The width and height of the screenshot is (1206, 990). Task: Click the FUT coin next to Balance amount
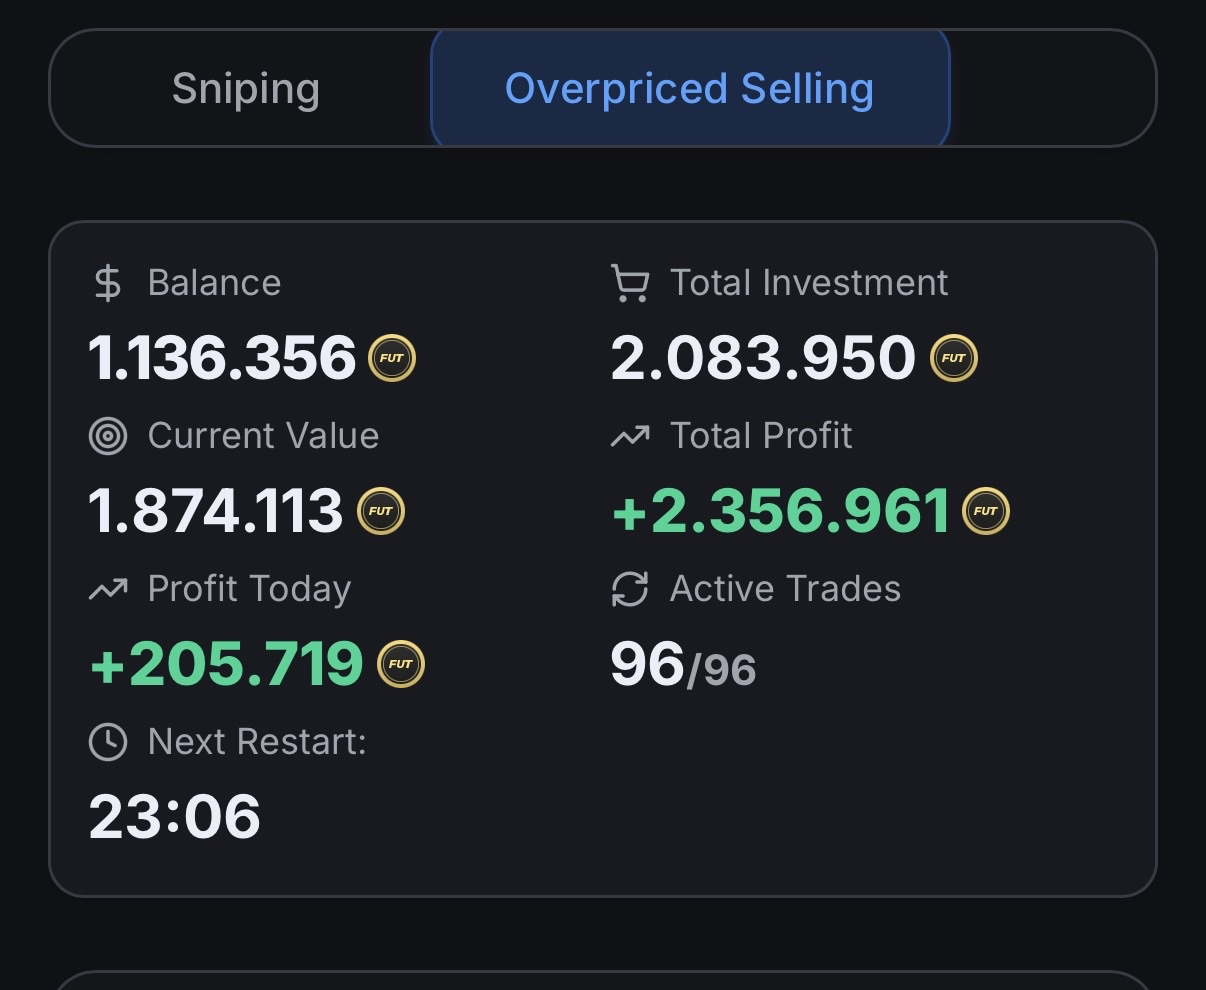point(392,358)
